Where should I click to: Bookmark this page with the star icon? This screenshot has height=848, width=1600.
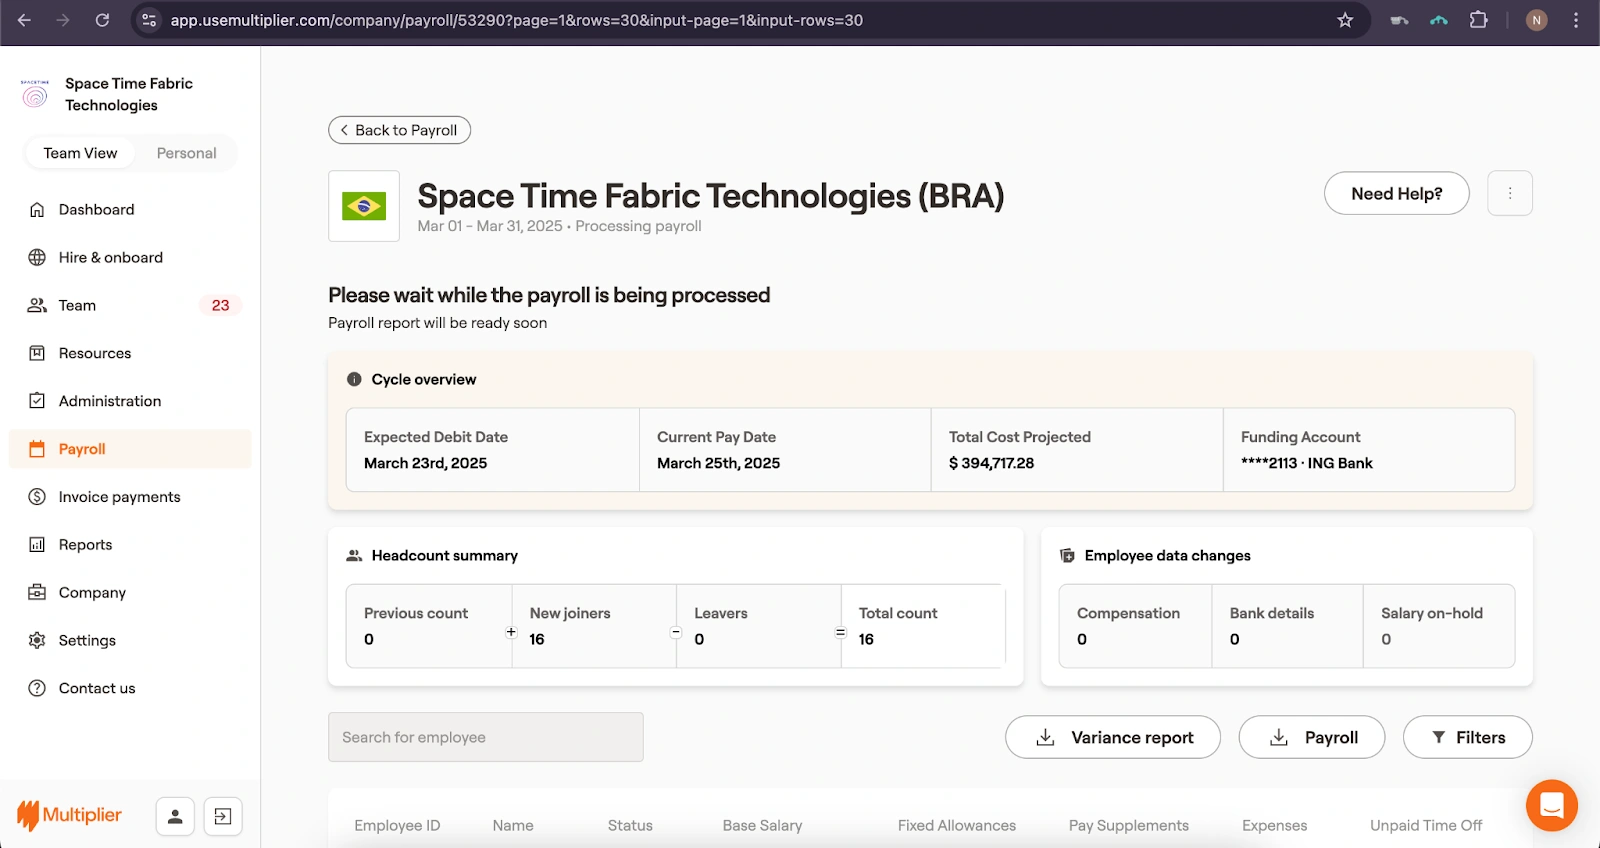[x=1345, y=20]
